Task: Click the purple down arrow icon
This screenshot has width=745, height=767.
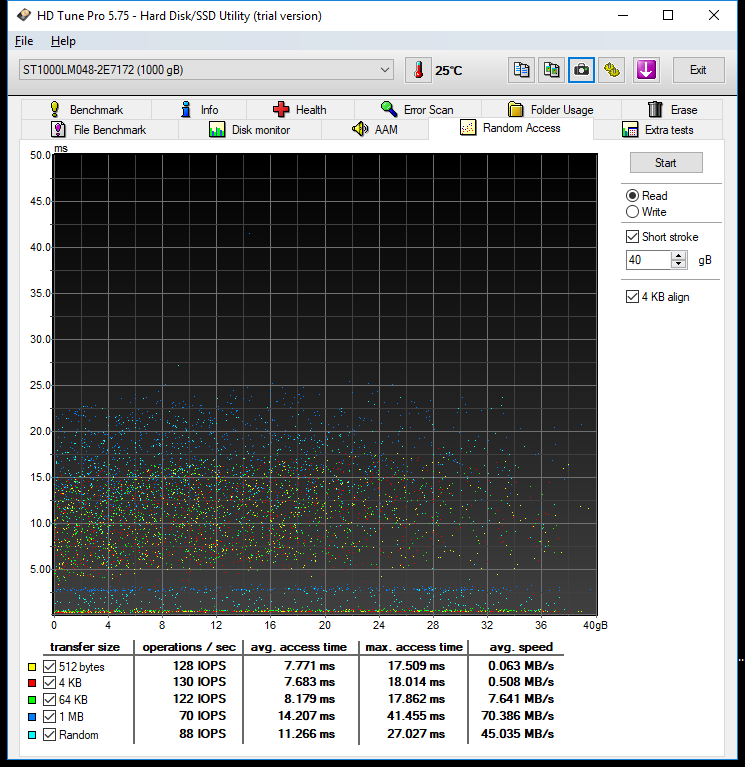Action: (646, 70)
